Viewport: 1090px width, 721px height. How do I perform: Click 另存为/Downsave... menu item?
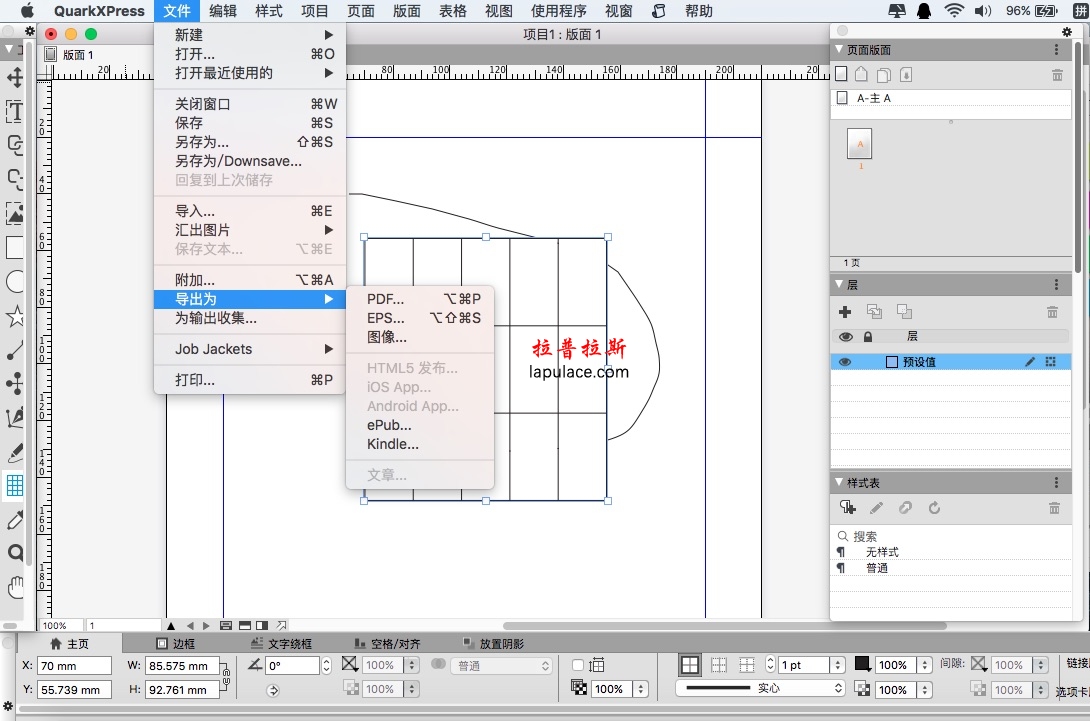(250, 161)
